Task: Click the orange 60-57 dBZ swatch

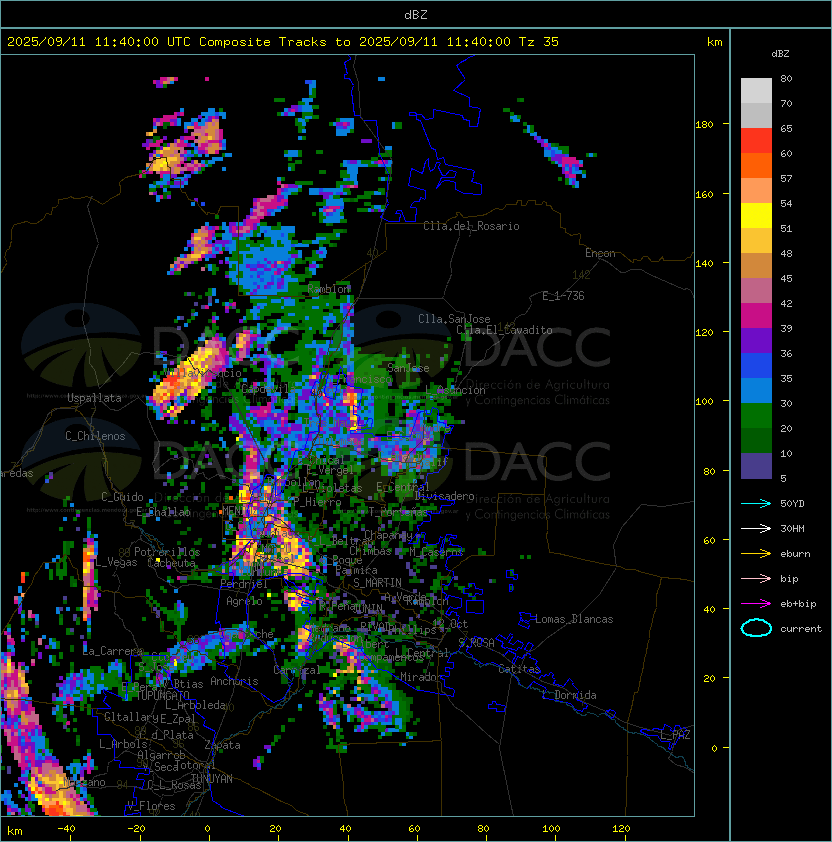Action: (756, 165)
